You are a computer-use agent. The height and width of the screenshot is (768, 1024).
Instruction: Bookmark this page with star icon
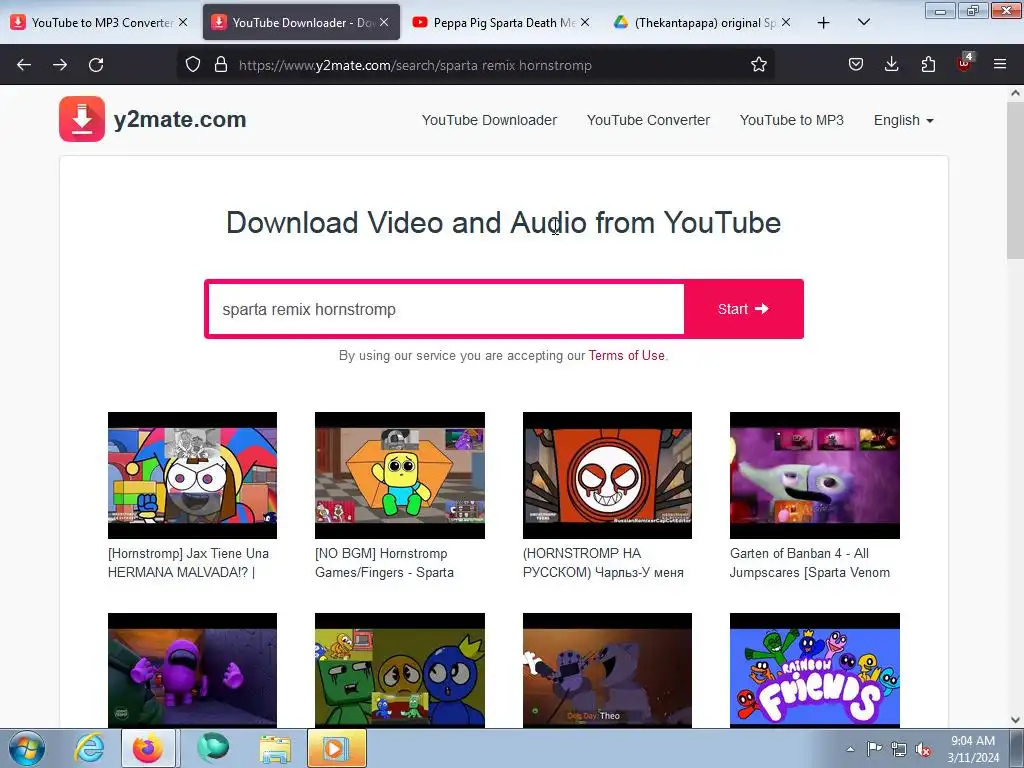point(758,64)
